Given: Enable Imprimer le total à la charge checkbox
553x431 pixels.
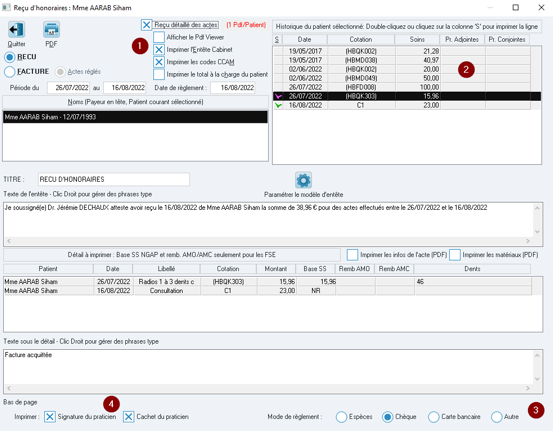Looking at the screenshot, I should click(x=159, y=74).
